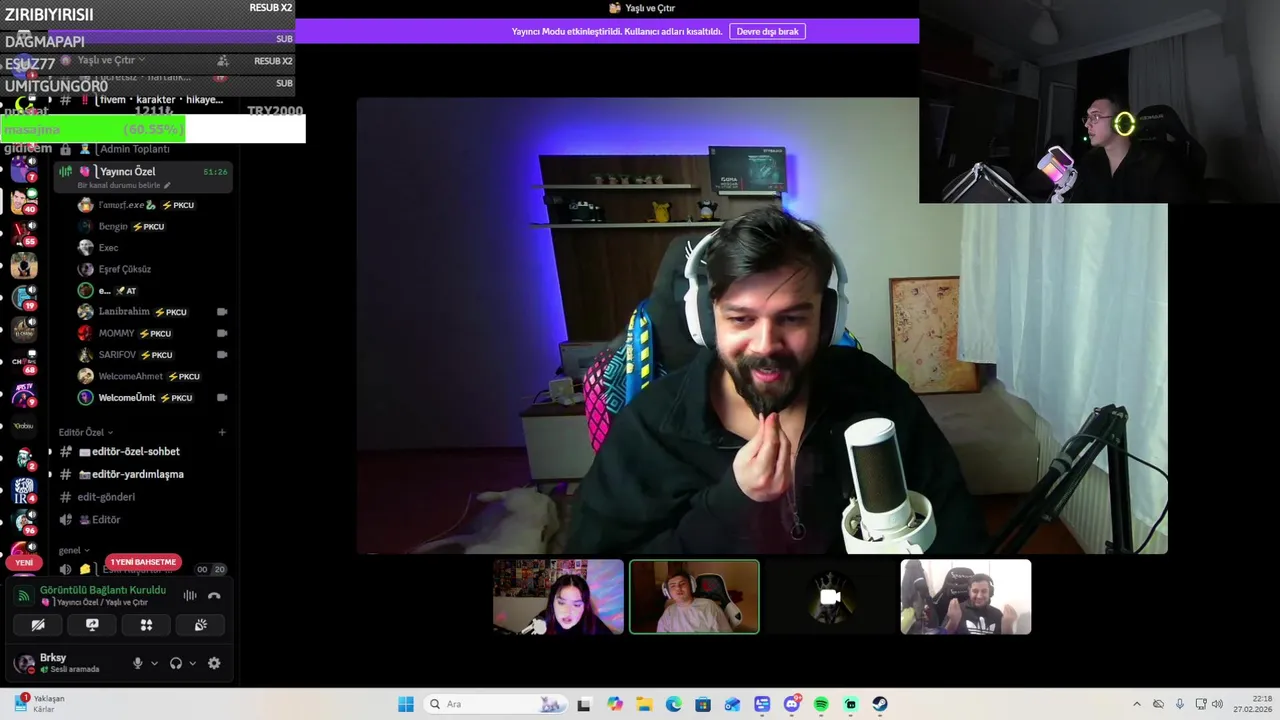Start screen share from voice panel
Viewport: 1280px width, 720px height.
tap(92, 625)
